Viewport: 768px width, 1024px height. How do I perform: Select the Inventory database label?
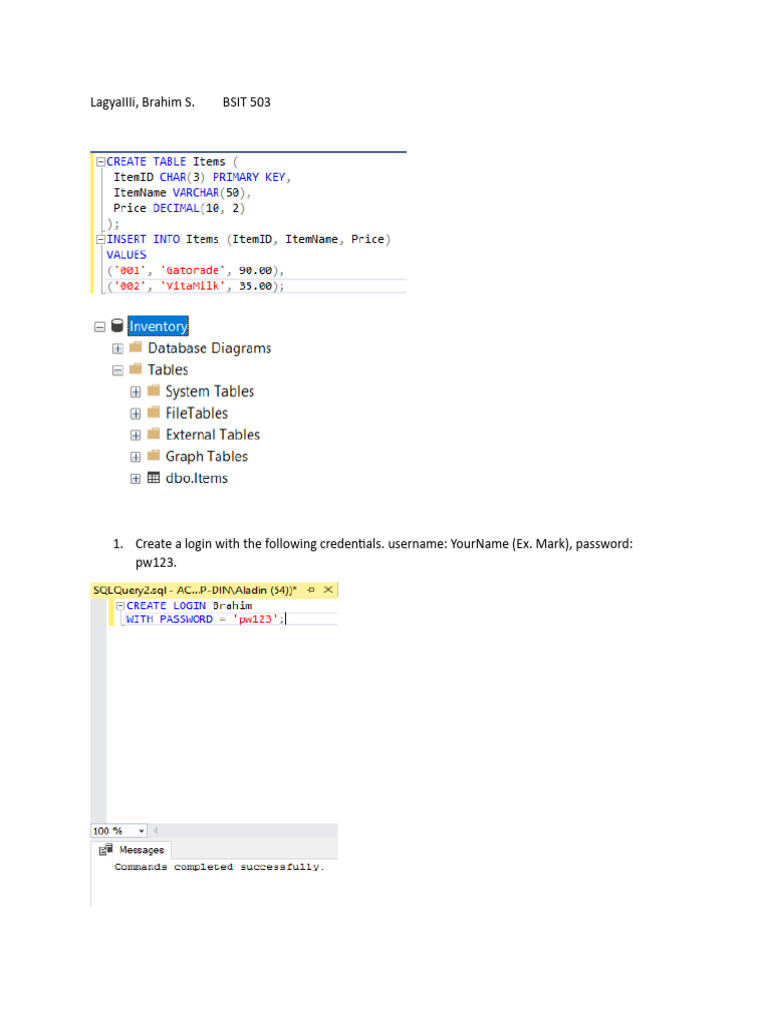(x=158, y=326)
